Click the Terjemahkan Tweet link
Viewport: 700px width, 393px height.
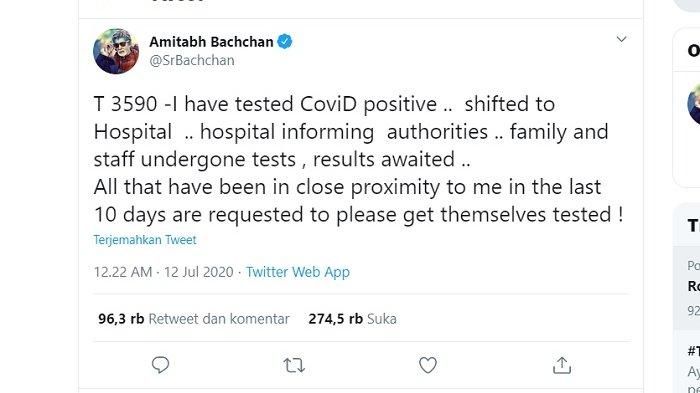pyautogui.click(x=145, y=240)
